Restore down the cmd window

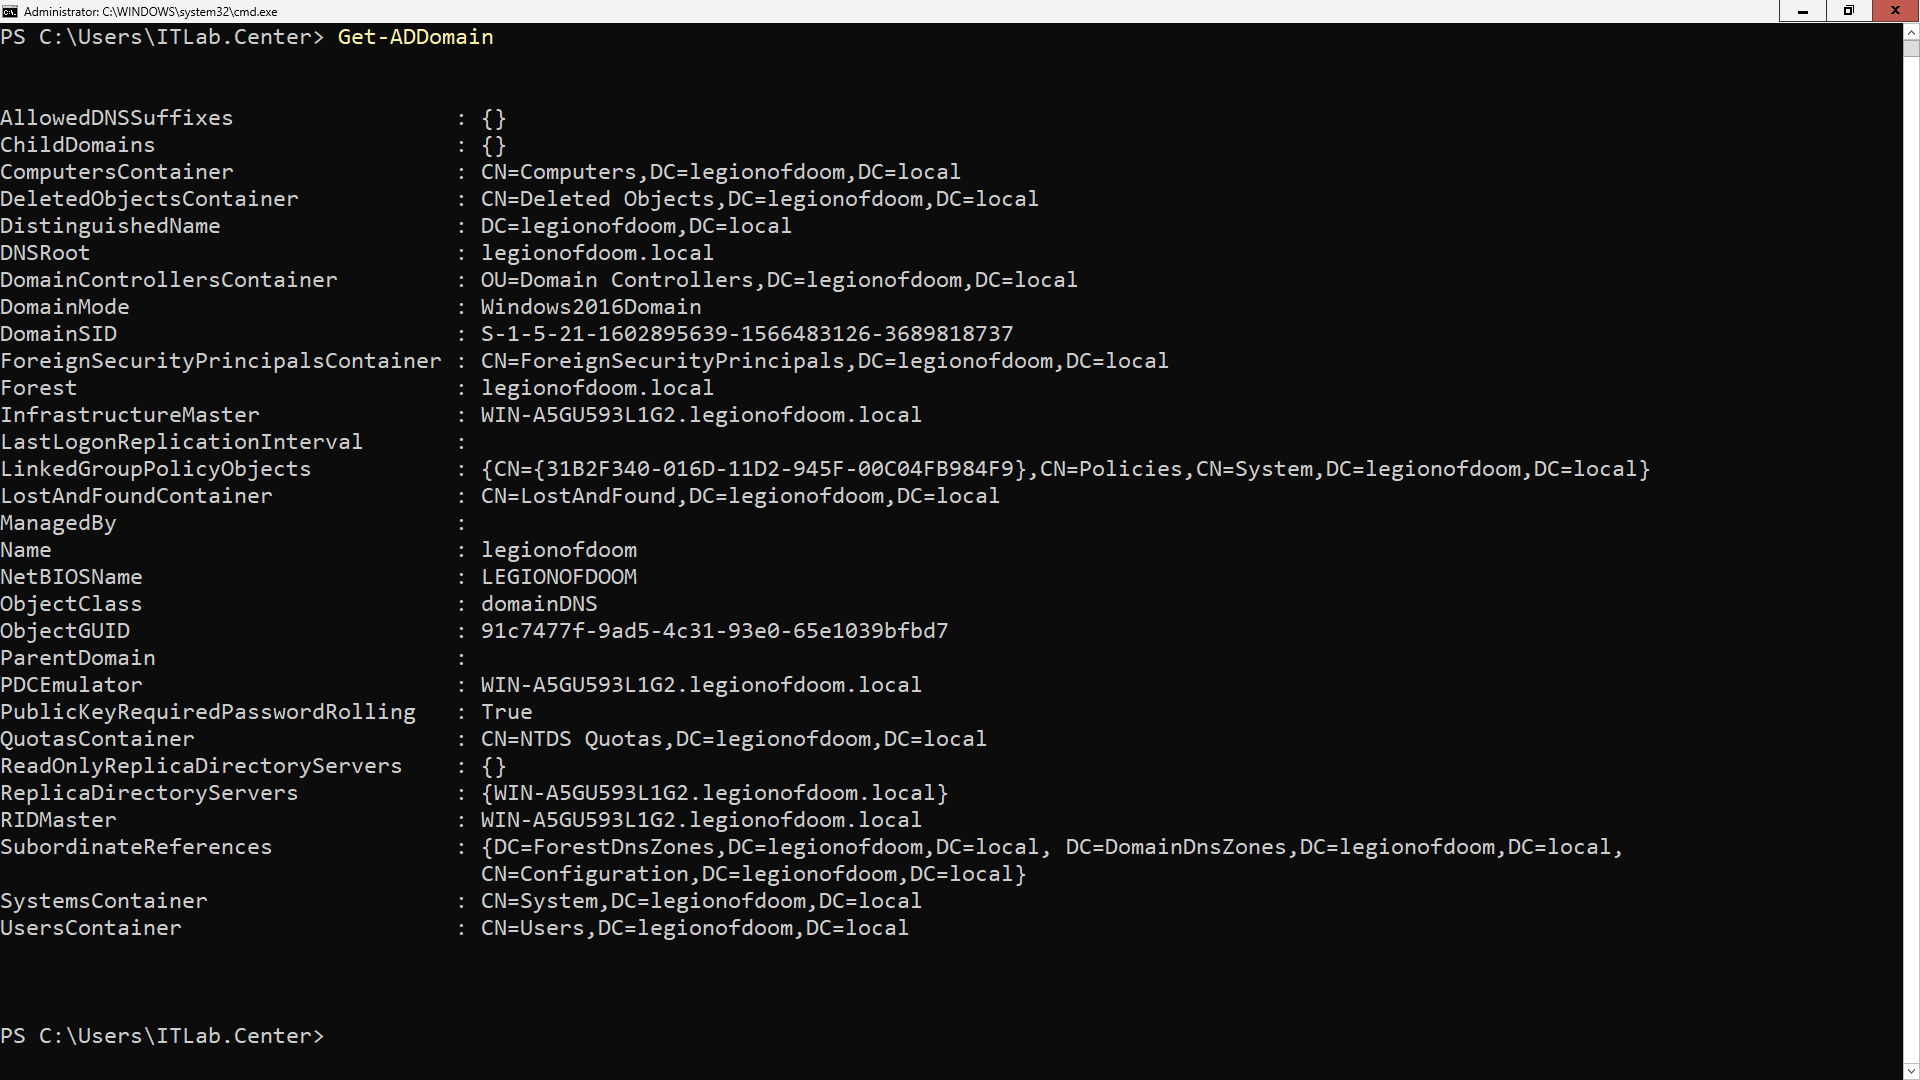[1848, 11]
